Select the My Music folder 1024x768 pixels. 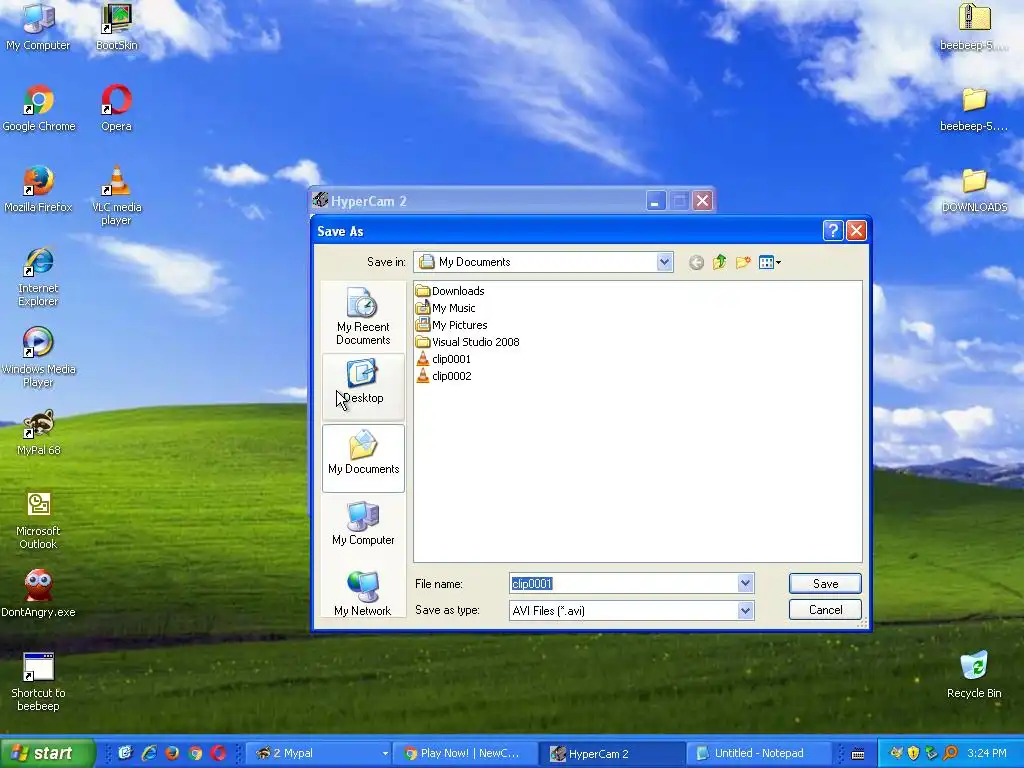[445, 308]
